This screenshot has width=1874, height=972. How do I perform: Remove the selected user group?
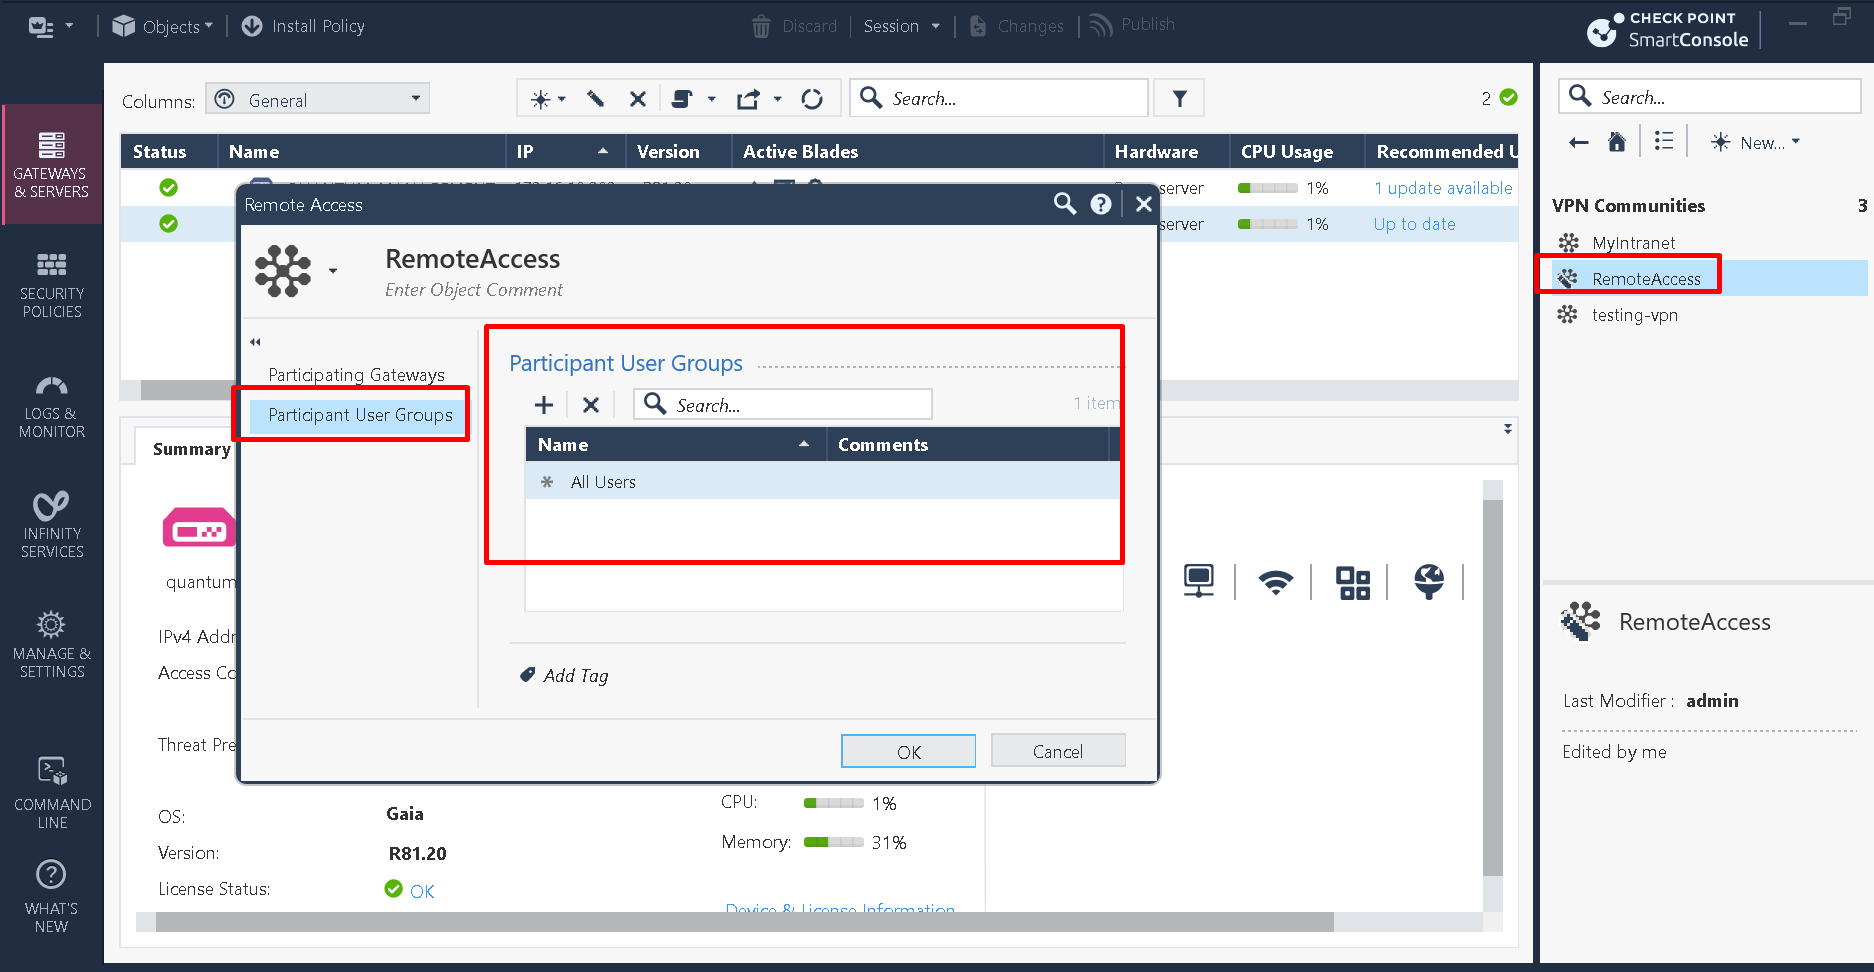(590, 404)
